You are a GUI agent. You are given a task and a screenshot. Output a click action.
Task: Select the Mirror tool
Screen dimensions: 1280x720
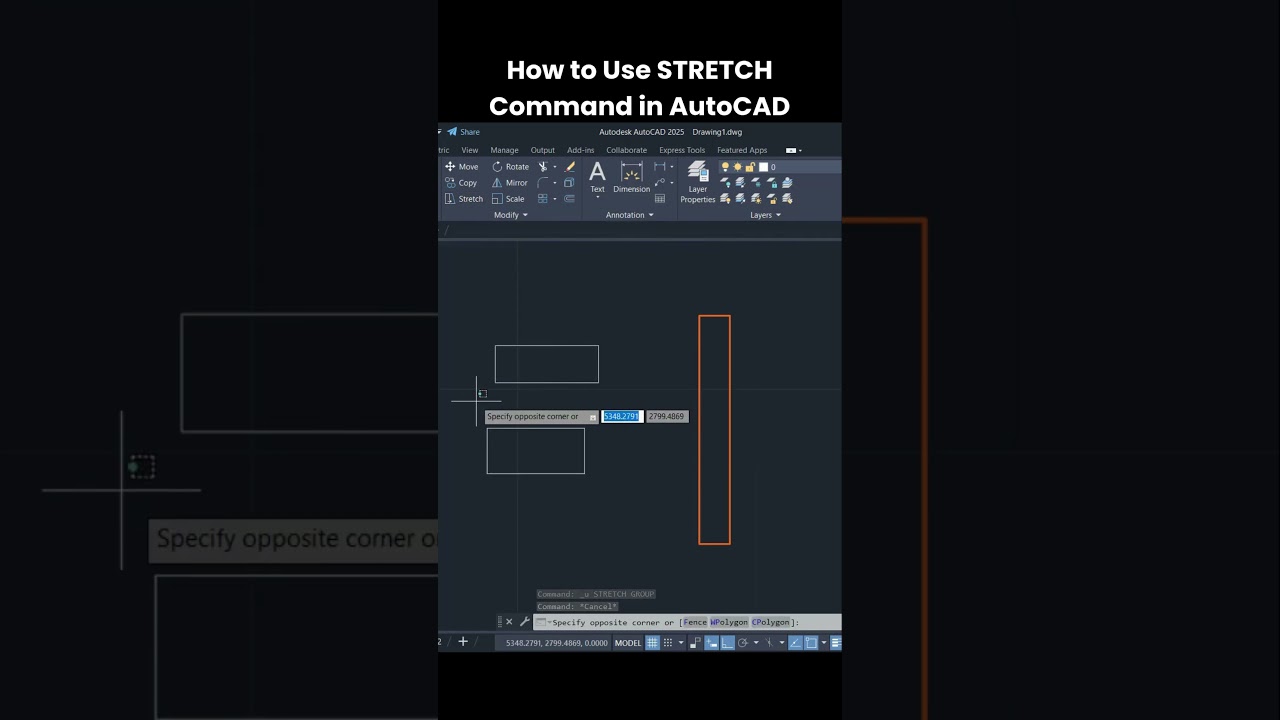click(x=510, y=183)
